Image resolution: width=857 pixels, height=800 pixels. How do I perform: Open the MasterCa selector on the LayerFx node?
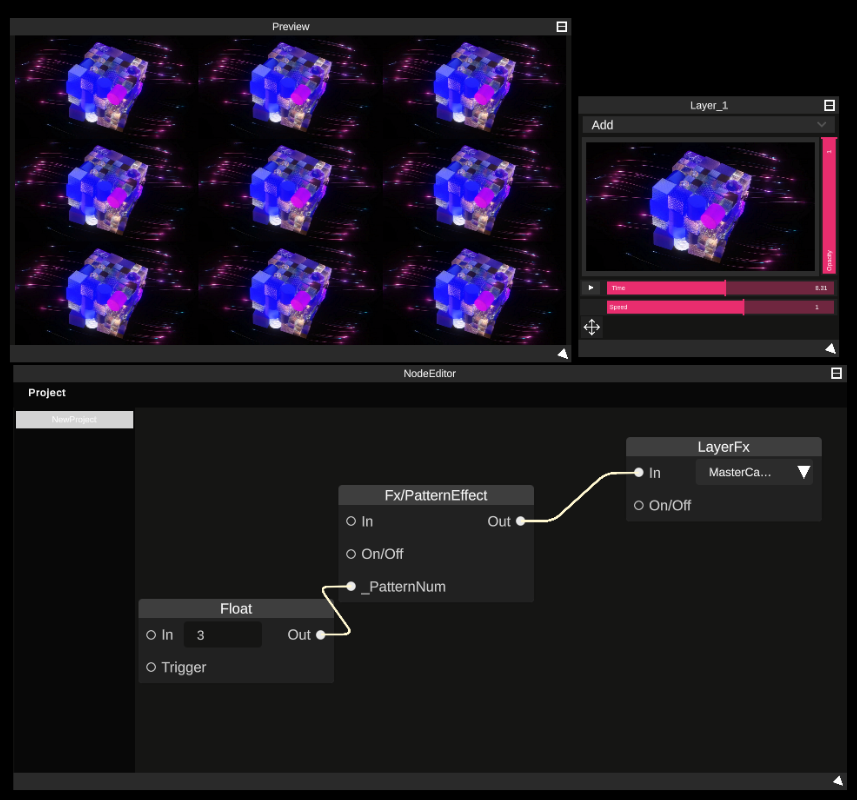[x=755, y=472]
